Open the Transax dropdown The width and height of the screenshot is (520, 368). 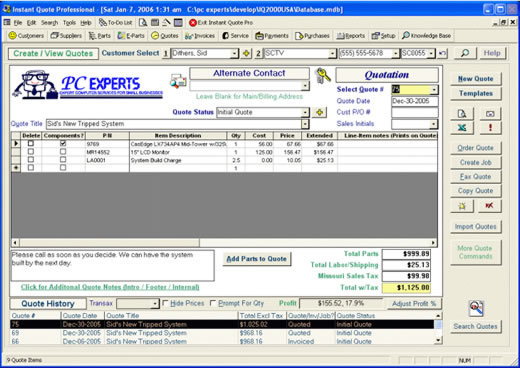click(x=155, y=304)
